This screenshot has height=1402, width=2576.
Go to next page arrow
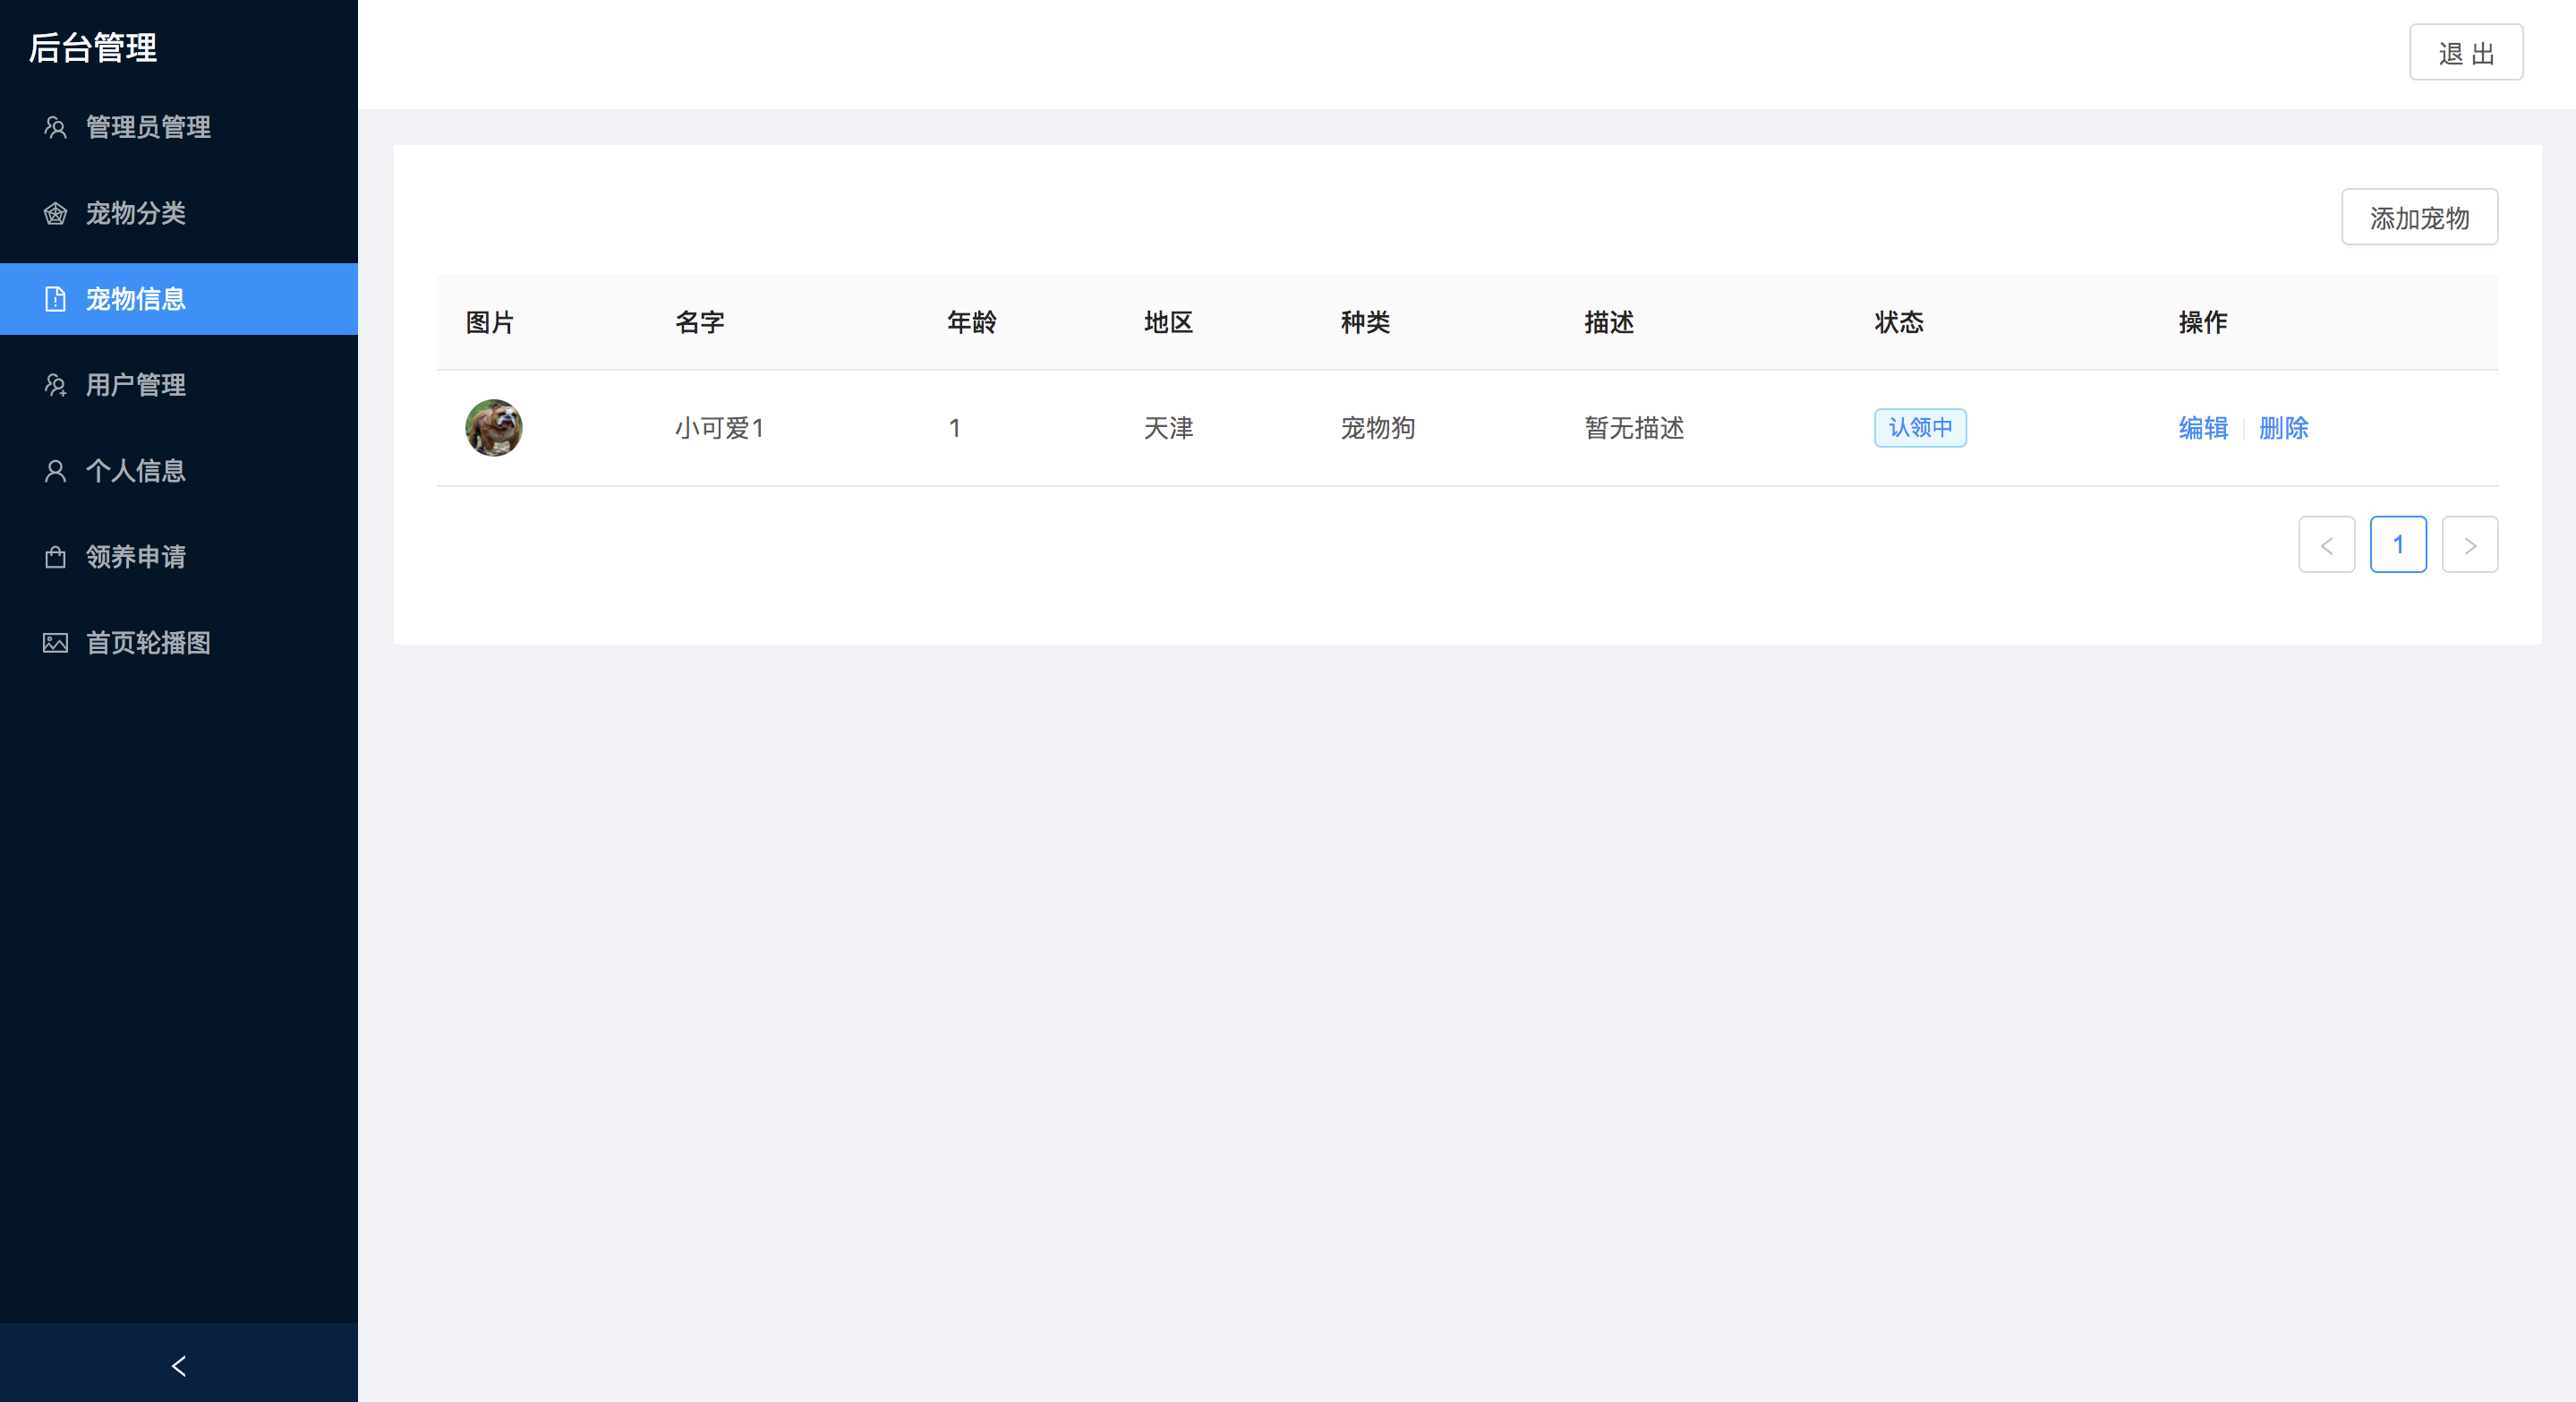[x=2469, y=545]
